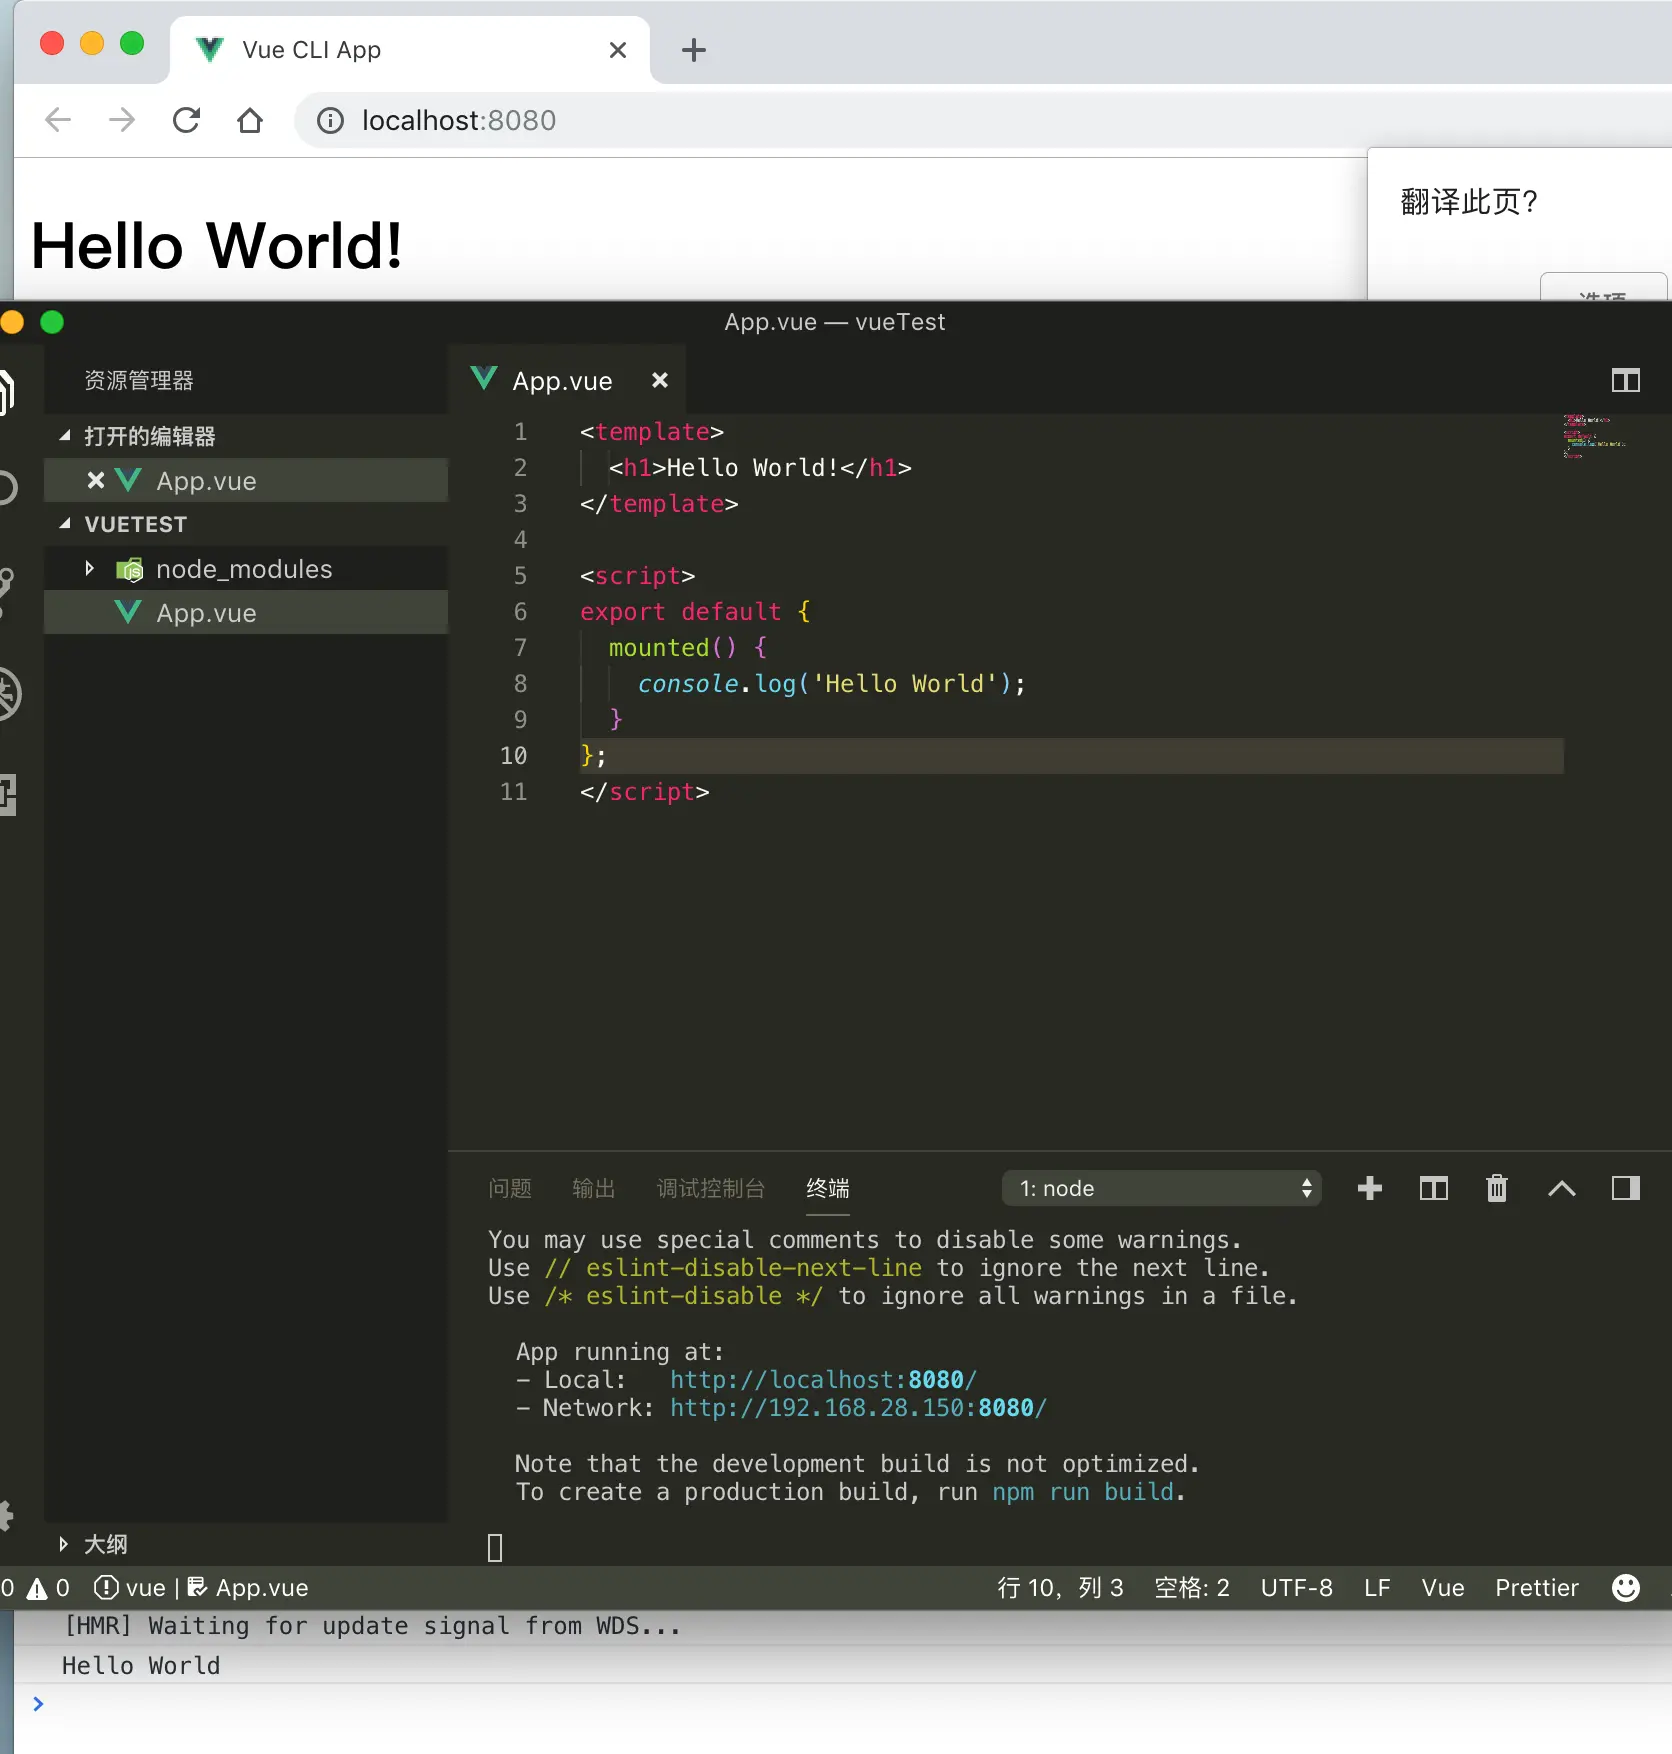Switch to the Problems (问题) panel tab
This screenshot has width=1672, height=1754.
click(510, 1188)
